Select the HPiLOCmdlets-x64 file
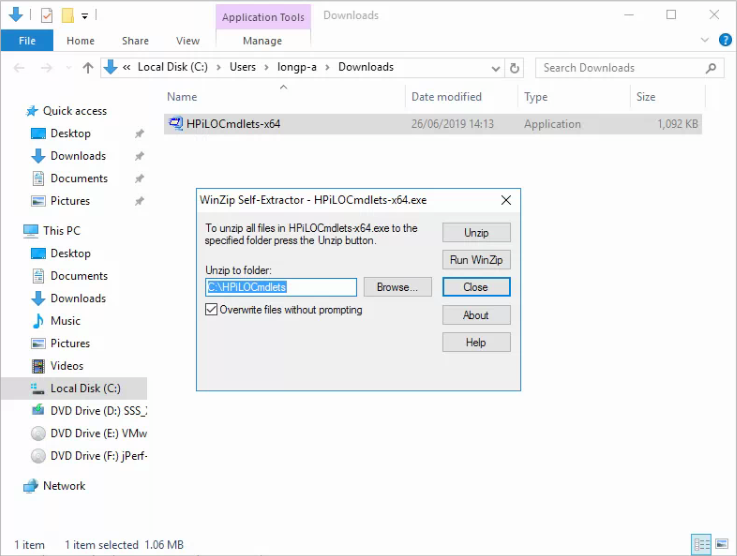 [x=432, y=124]
